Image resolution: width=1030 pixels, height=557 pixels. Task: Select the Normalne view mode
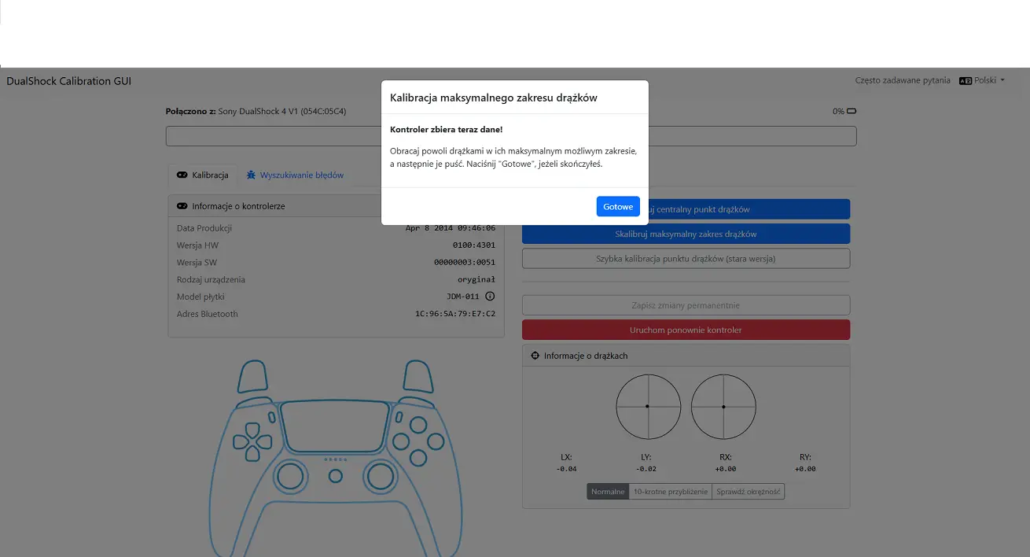pyautogui.click(x=607, y=491)
